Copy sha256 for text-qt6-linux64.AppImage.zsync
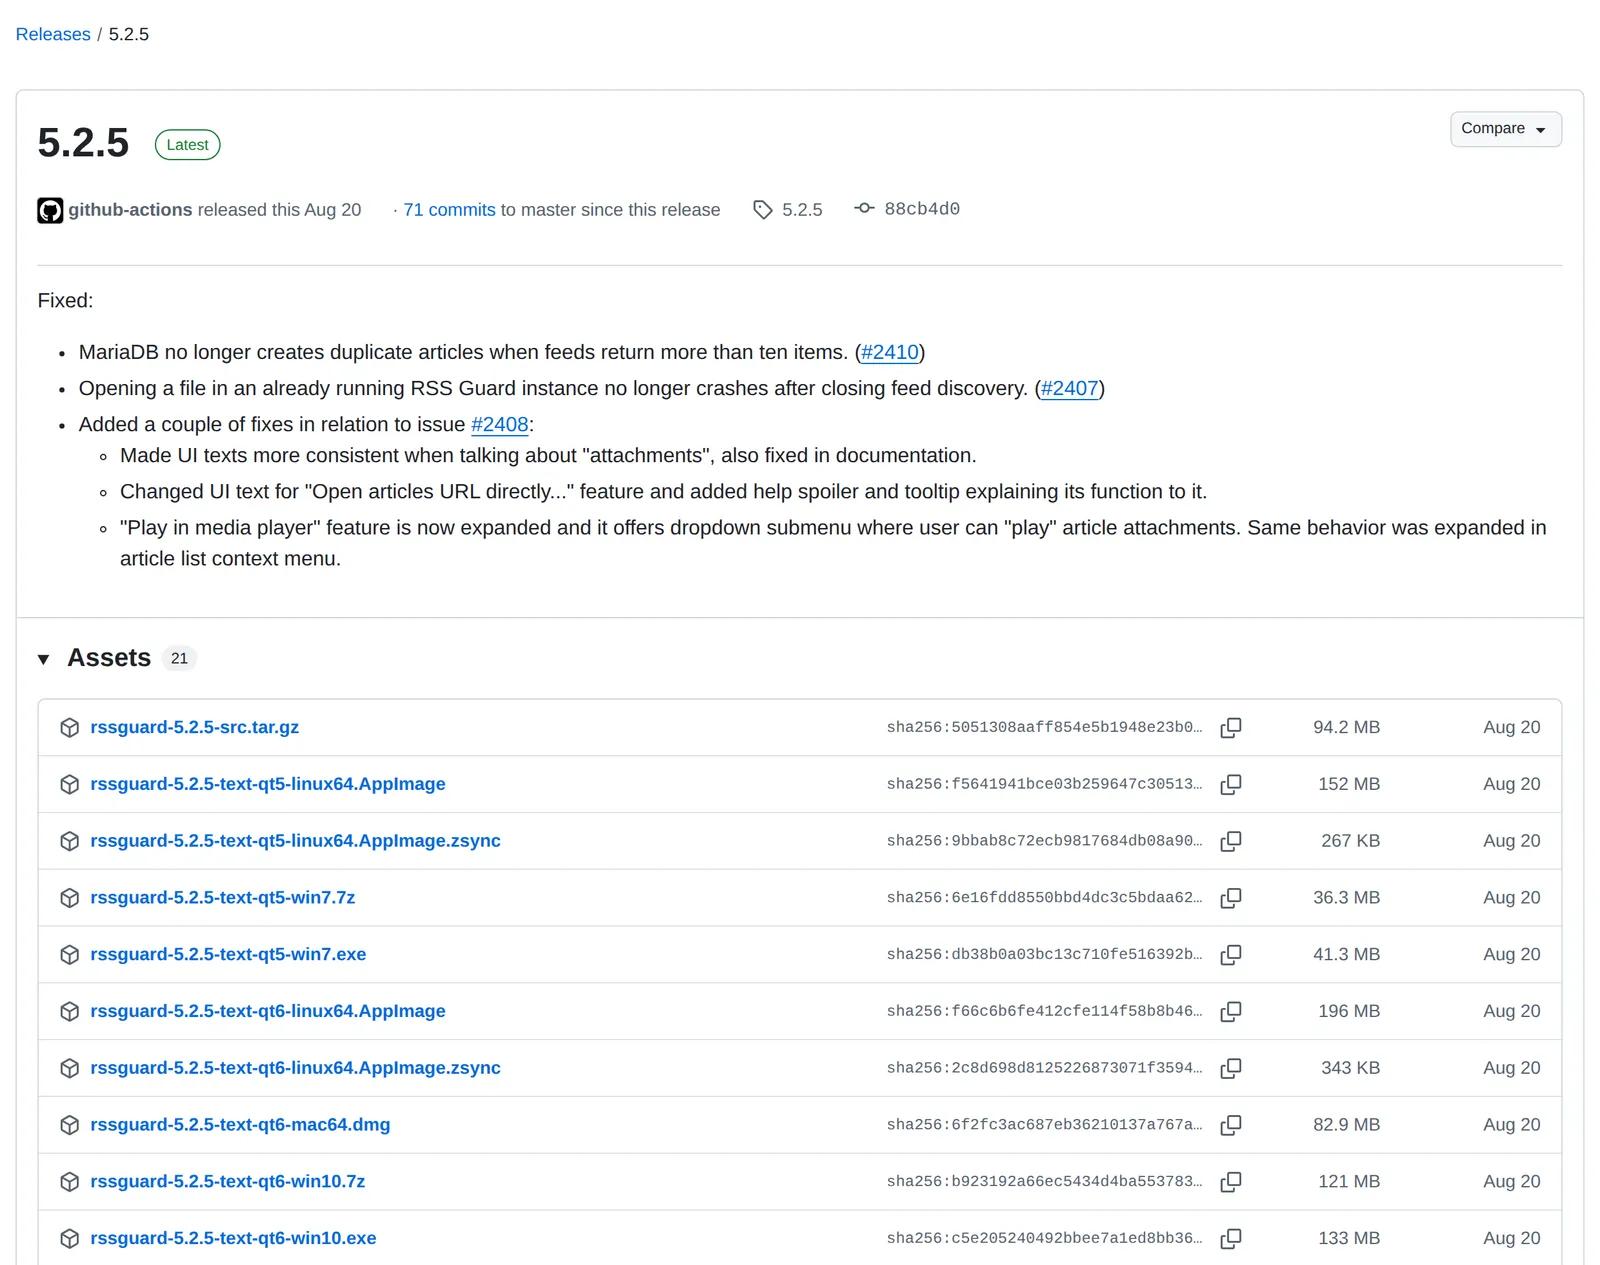The height and width of the screenshot is (1265, 1600). [x=1231, y=1069]
